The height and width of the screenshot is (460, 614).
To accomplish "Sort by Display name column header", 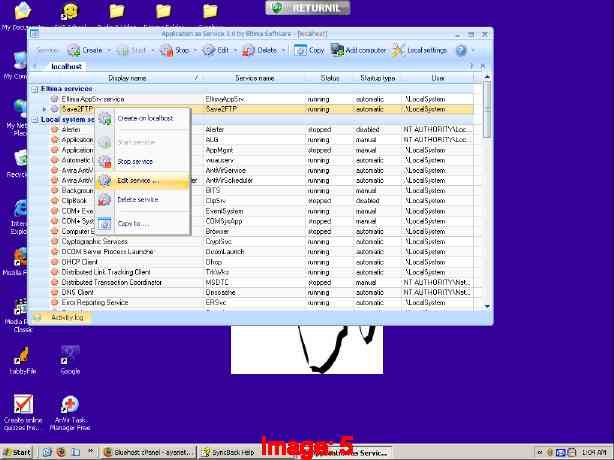I will 127,78.
